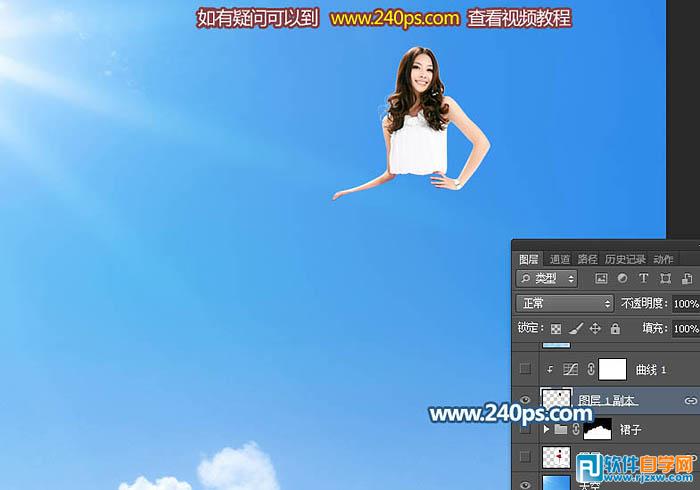Viewport: 700px width, 490px height.
Task: Select 天空 blue layer thumbnail
Action: click(556, 483)
